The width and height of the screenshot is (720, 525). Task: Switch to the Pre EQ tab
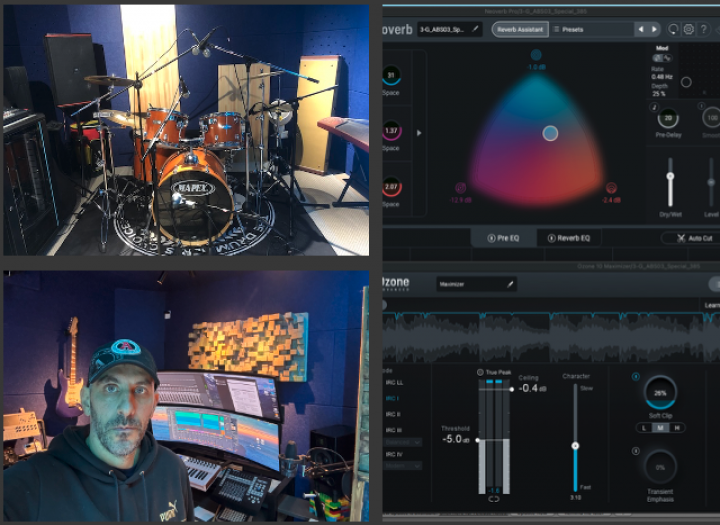[x=504, y=238]
